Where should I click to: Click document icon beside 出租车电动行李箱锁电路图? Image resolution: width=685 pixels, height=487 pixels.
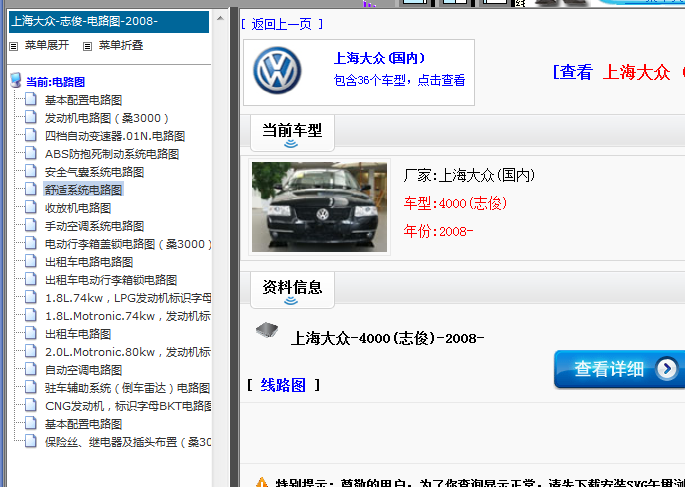(x=31, y=279)
